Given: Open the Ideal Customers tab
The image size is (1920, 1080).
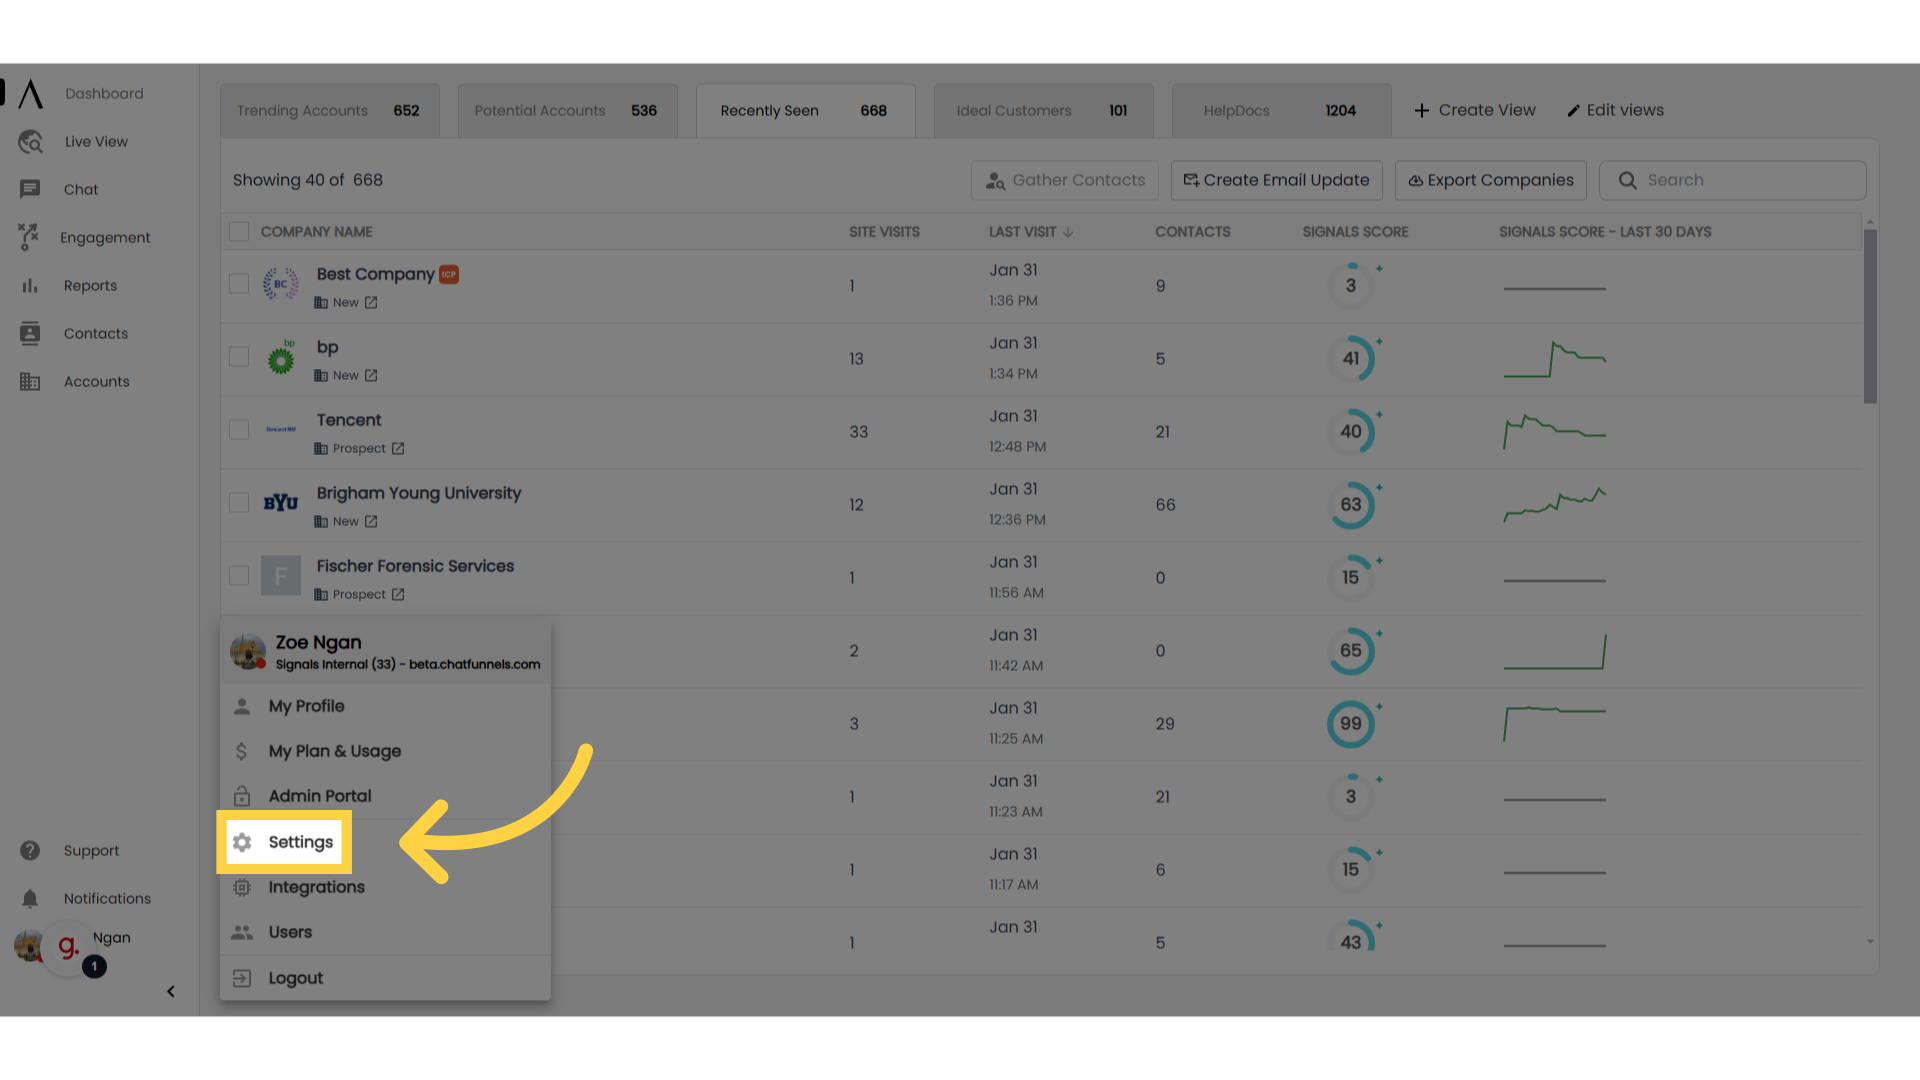Looking at the screenshot, I should (1043, 110).
